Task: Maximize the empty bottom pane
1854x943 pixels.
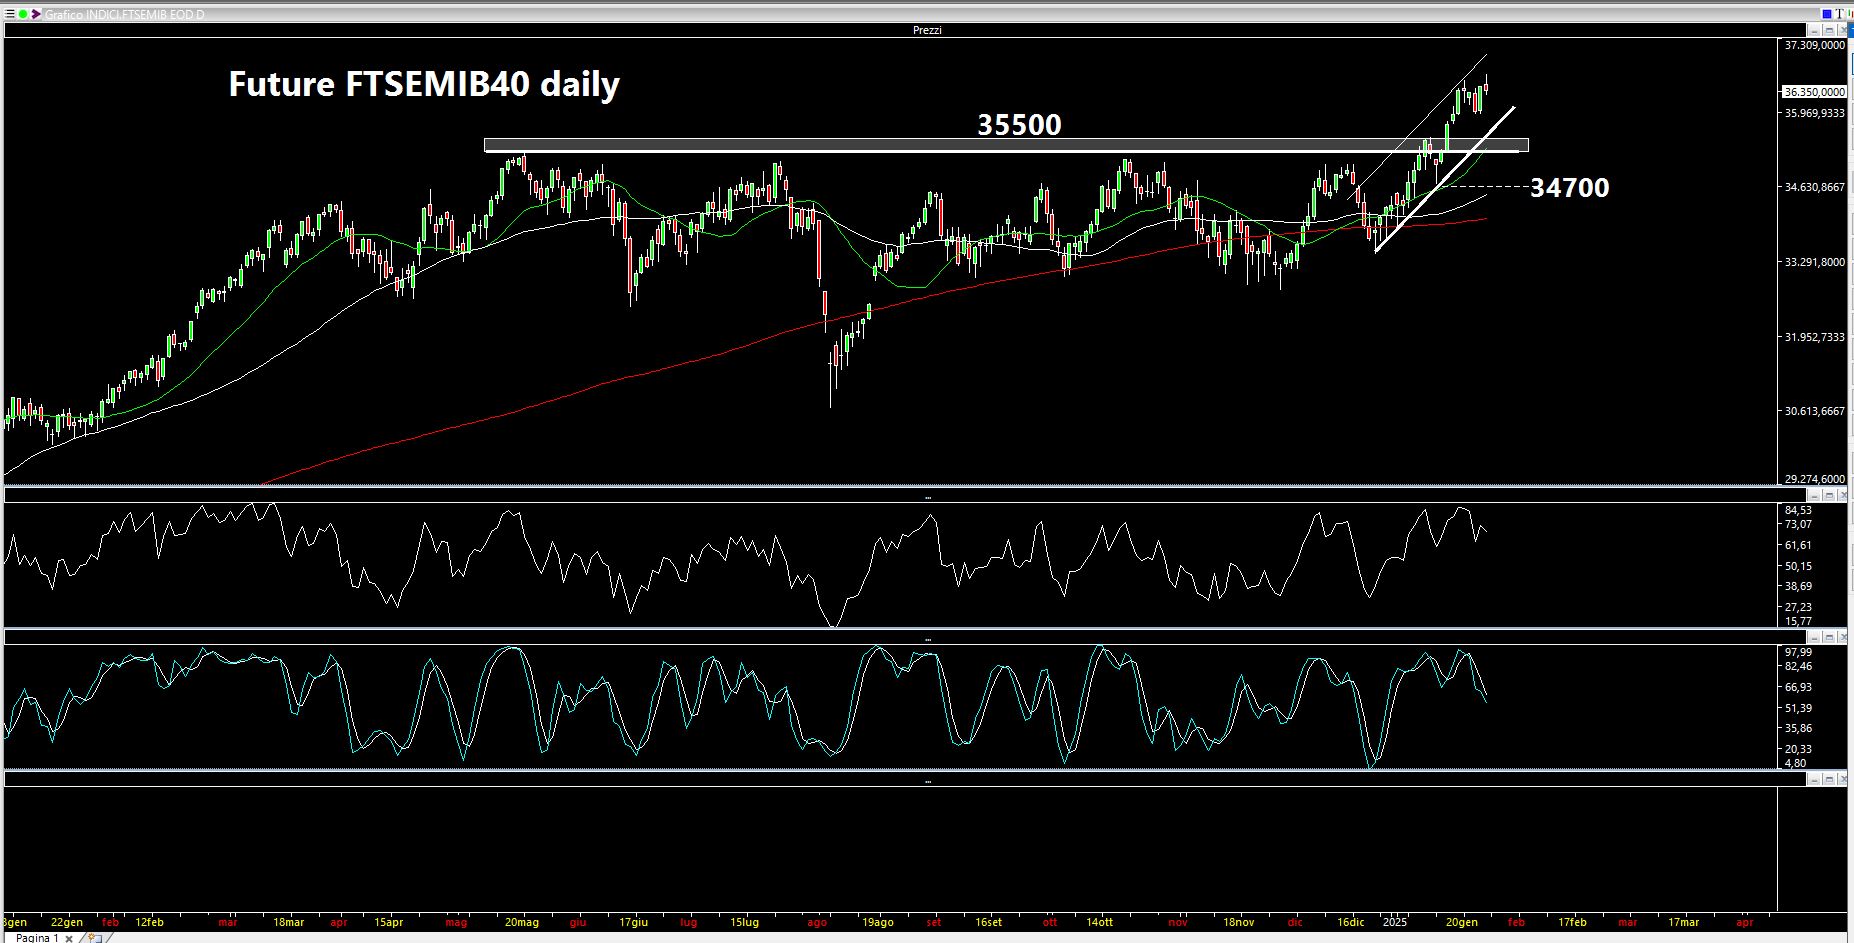Action: pyautogui.click(x=1829, y=779)
